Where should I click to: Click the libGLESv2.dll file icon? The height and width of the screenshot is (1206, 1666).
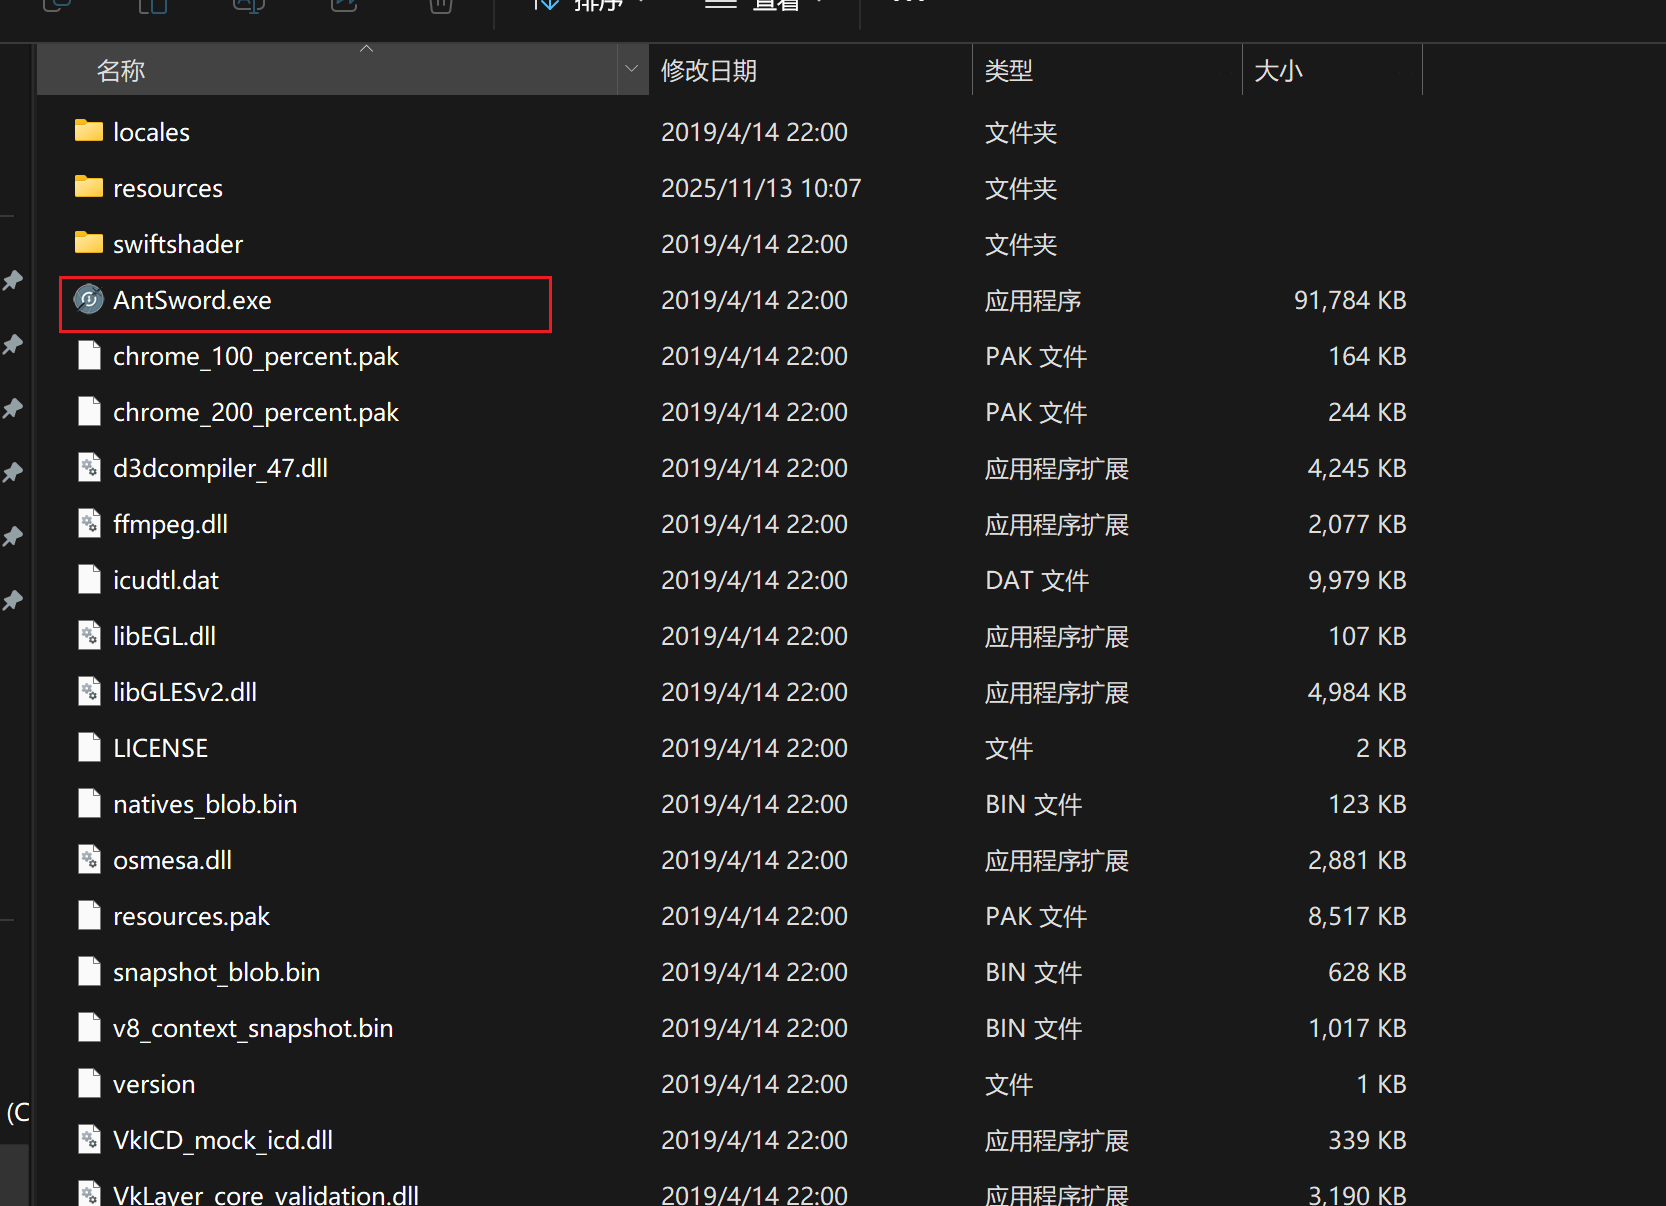click(x=89, y=691)
